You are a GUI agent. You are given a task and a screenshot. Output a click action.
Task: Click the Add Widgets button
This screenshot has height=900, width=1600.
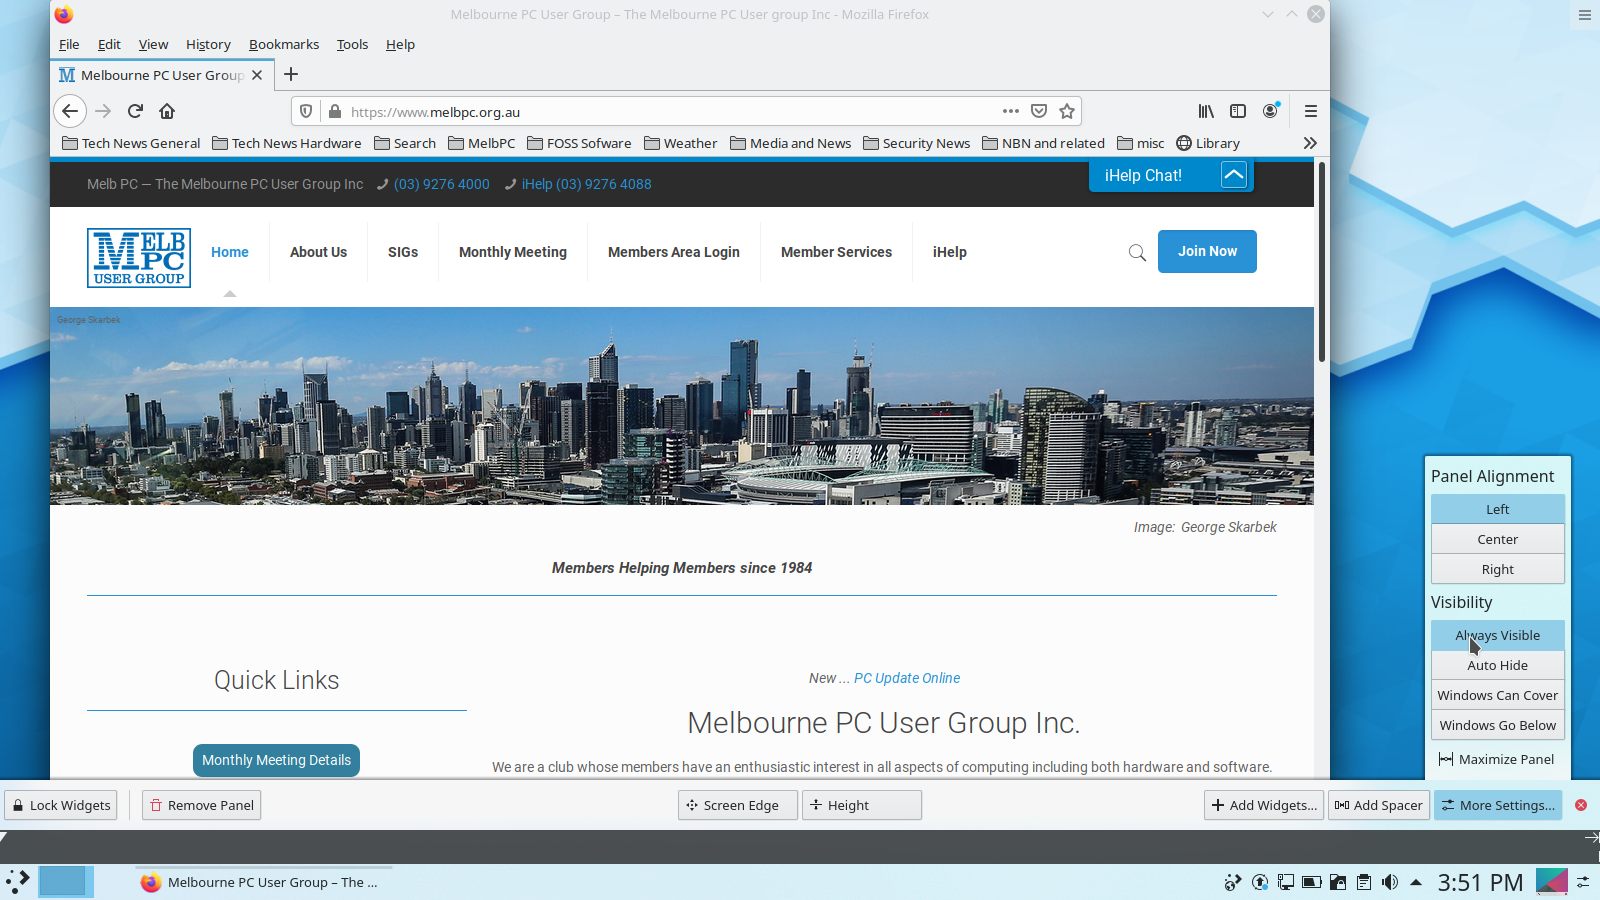1264,805
